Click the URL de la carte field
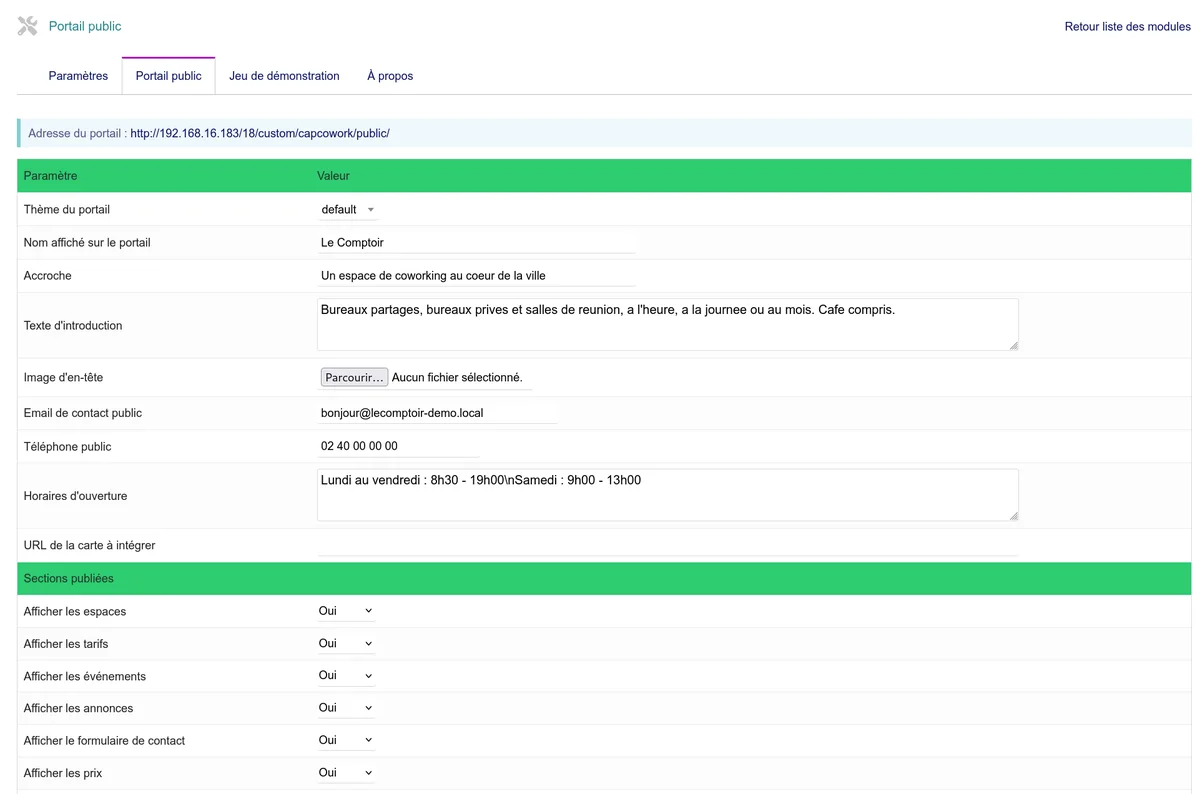This screenshot has width=1200, height=794. click(668, 545)
